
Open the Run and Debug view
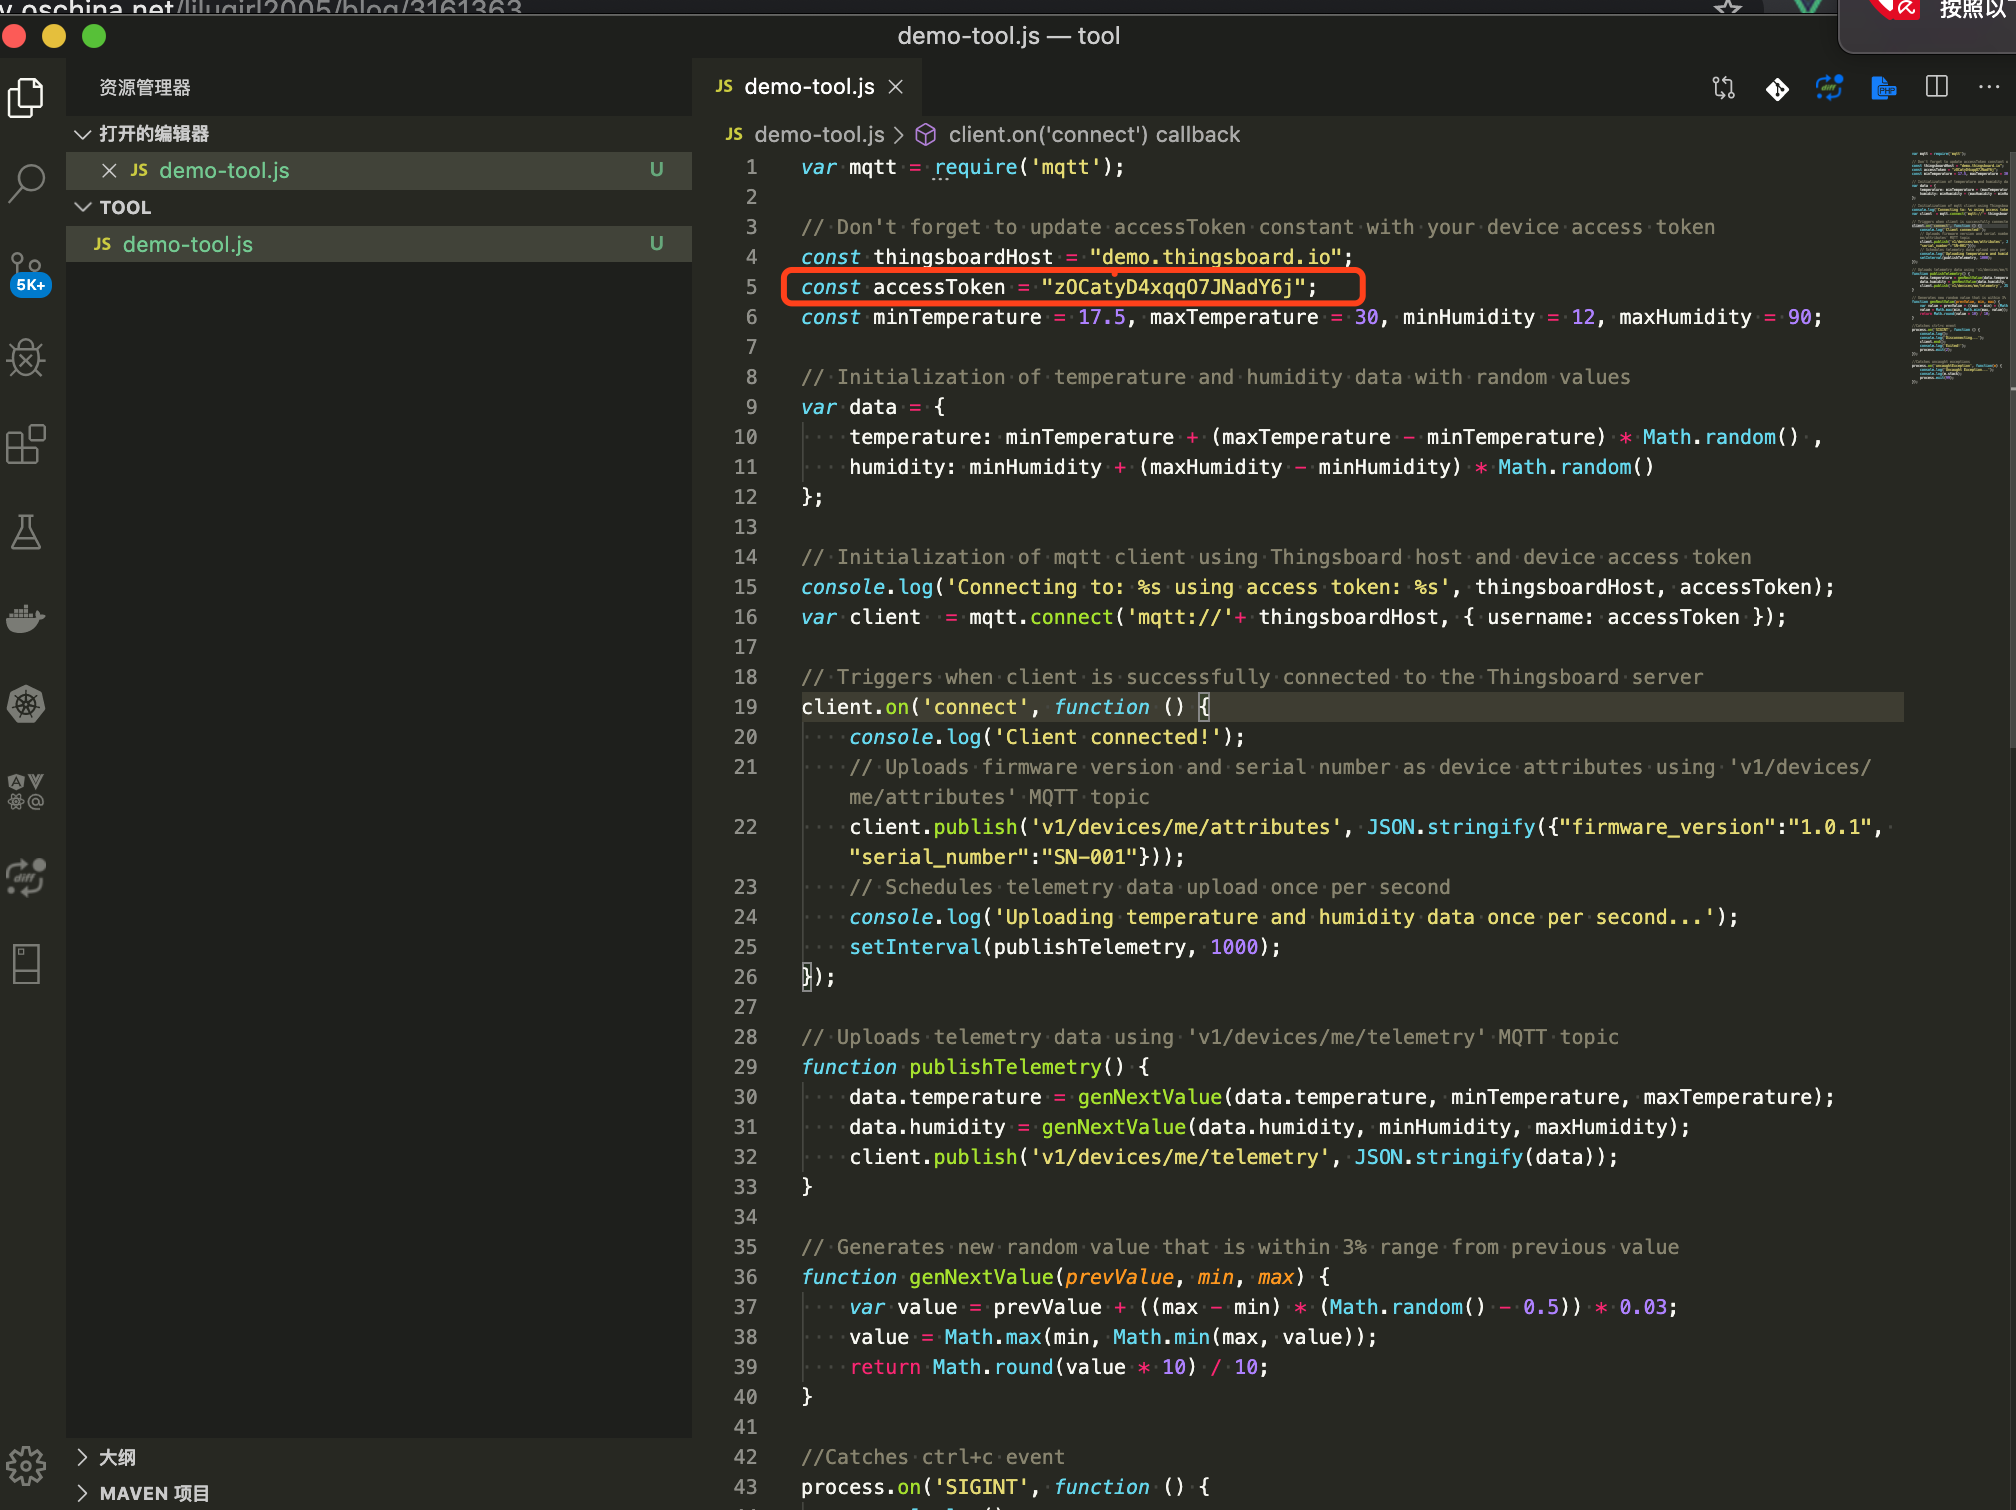click(27, 358)
